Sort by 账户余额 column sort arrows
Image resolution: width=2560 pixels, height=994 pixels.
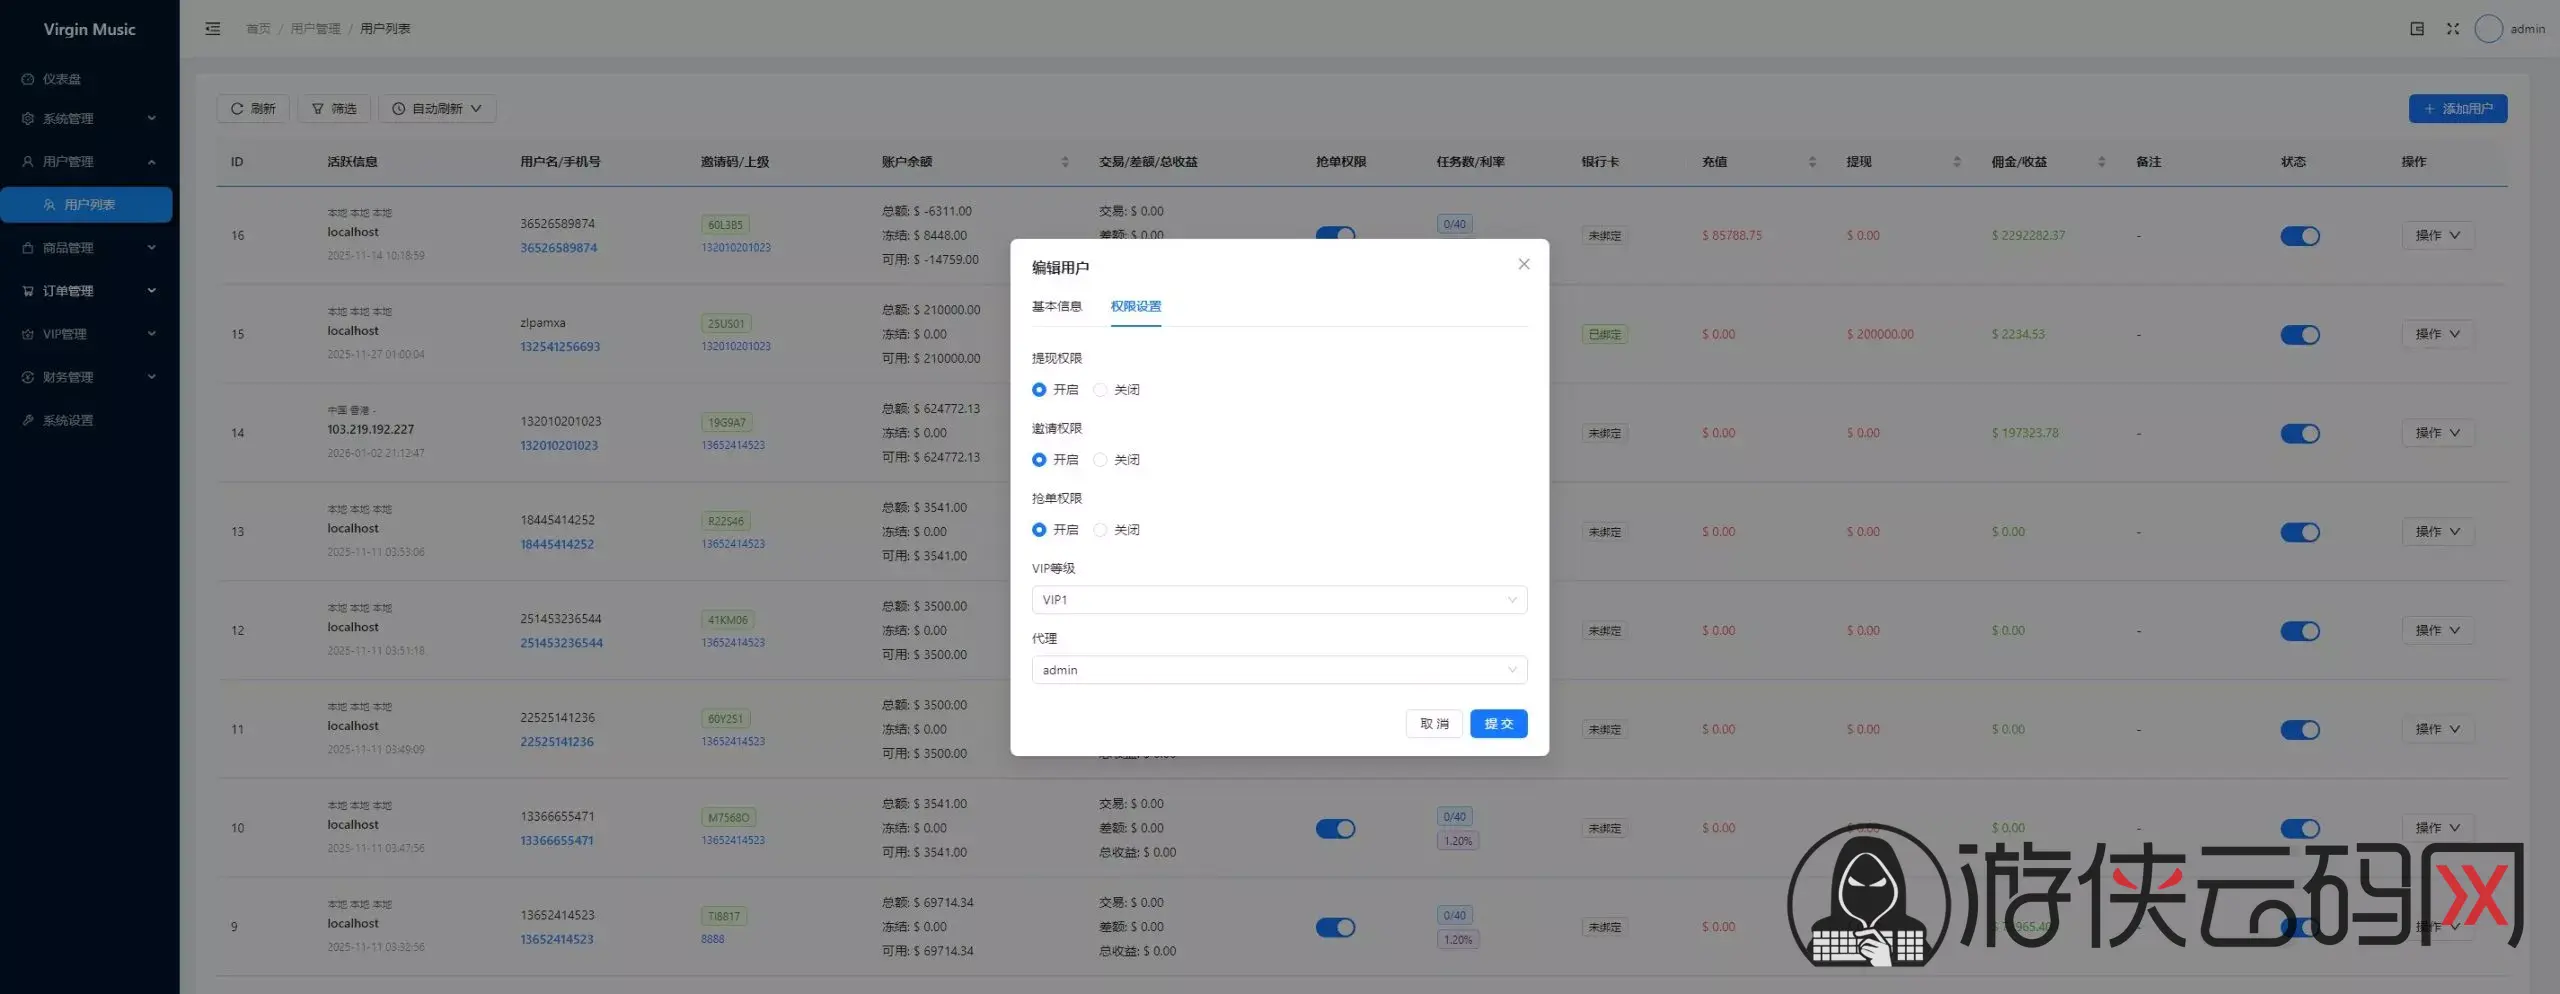point(1064,162)
